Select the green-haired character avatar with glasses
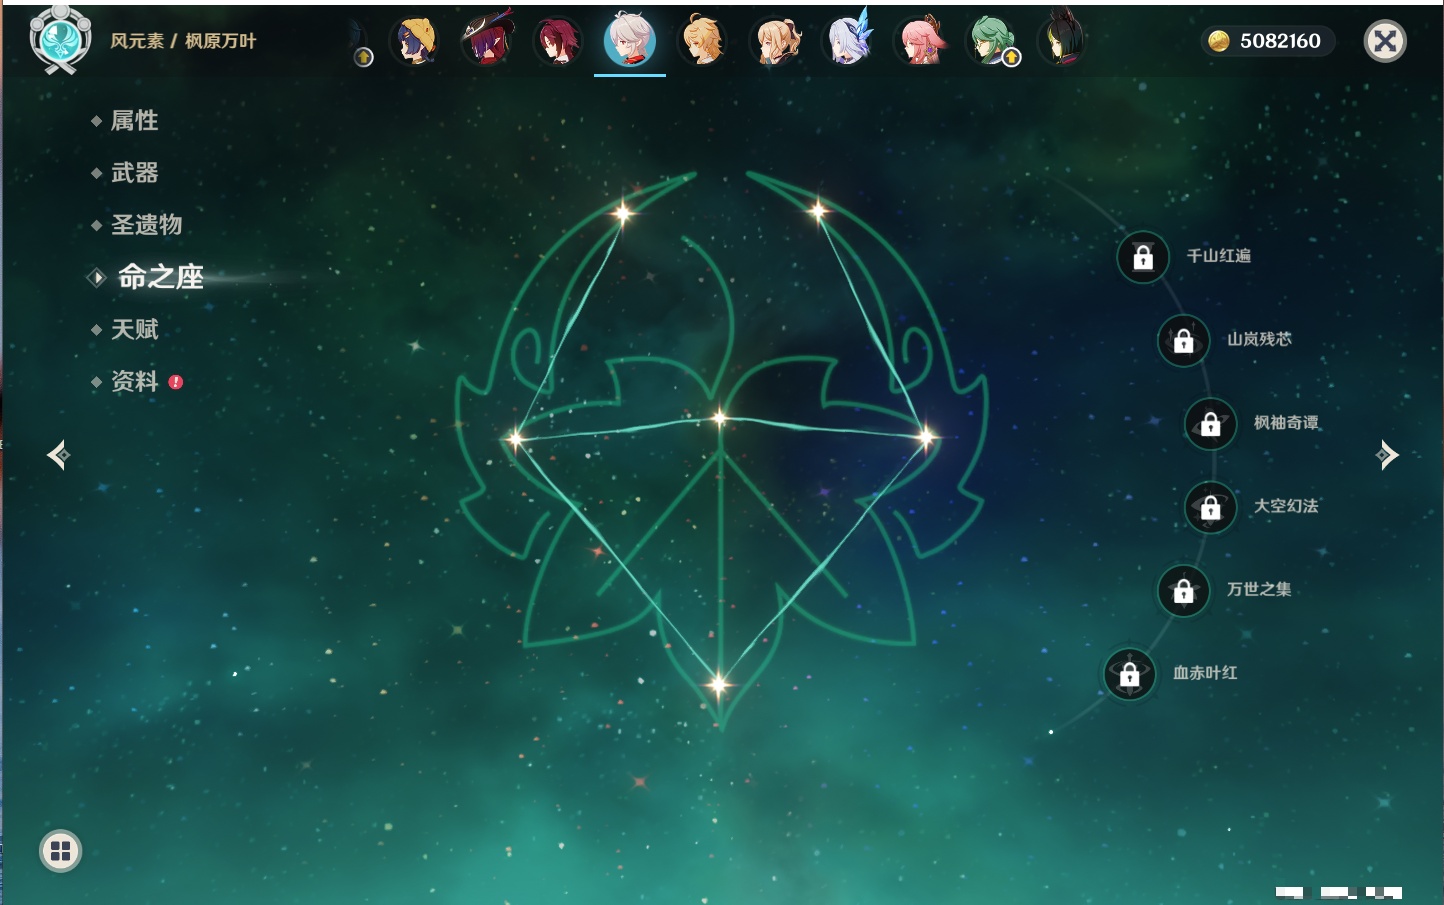The height and width of the screenshot is (905, 1444). click(x=992, y=41)
